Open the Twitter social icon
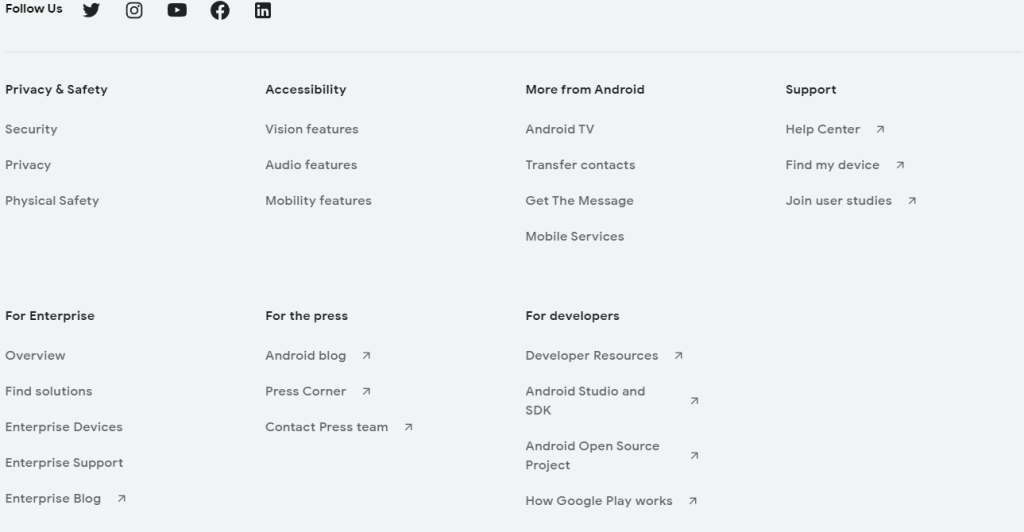The image size is (1024, 532). pyautogui.click(x=91, y=10)
